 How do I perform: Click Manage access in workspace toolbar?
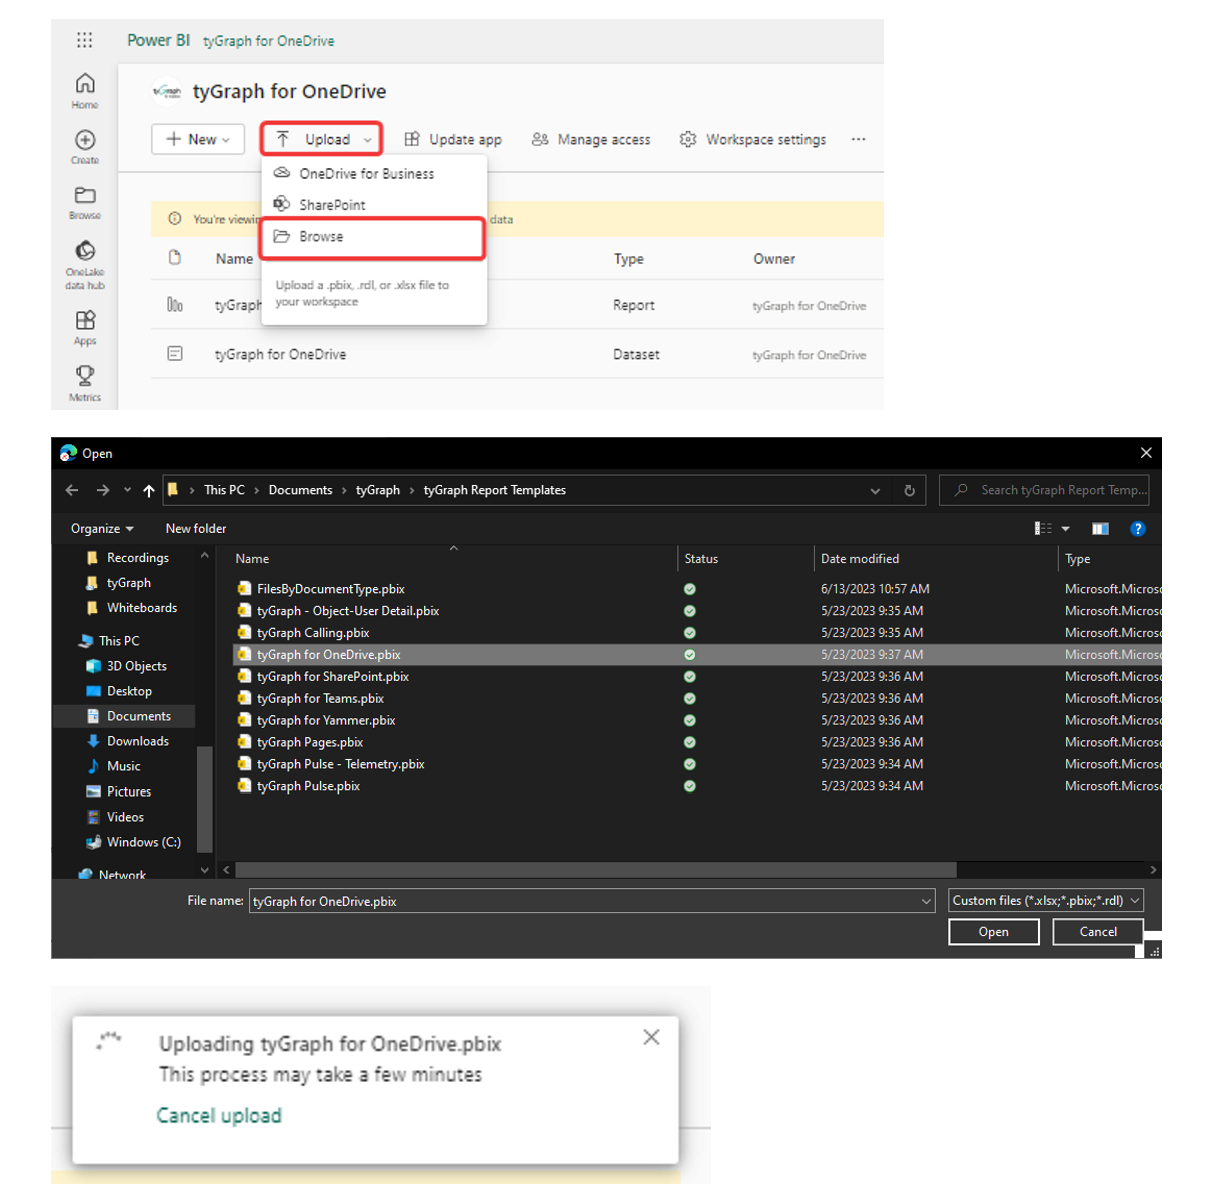tap(591, 139)
